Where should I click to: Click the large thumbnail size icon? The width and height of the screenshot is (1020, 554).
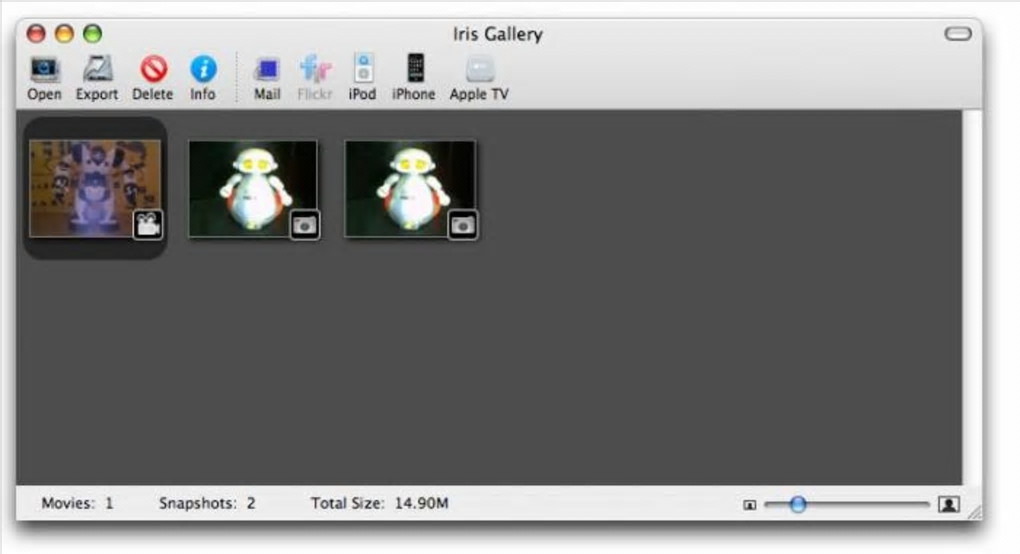949,504
